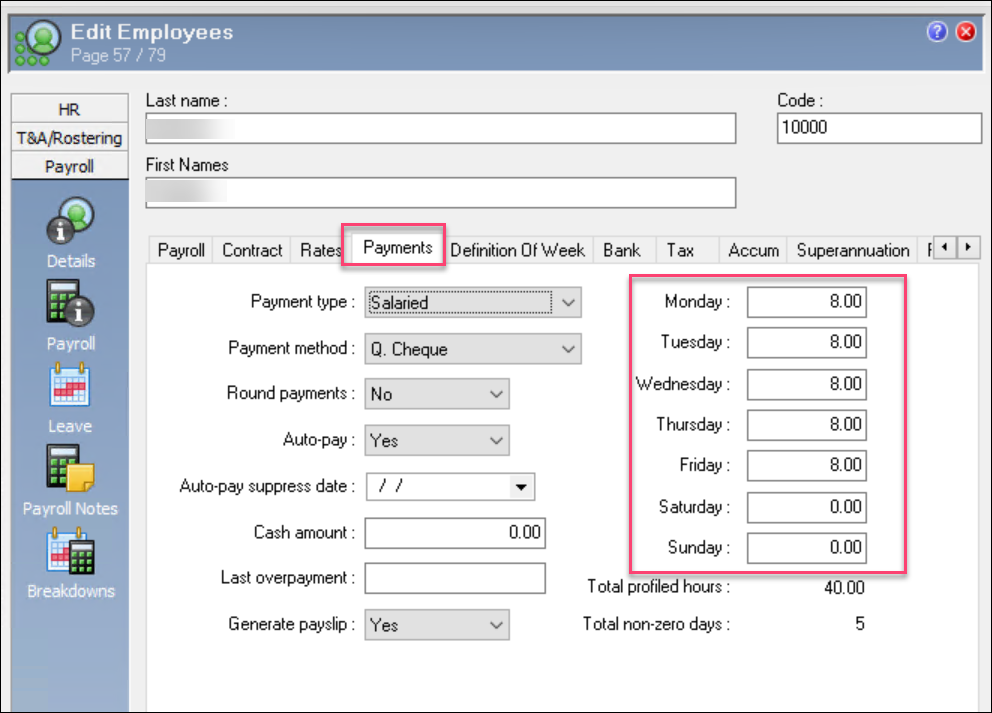Open the Auto-pay suppress date picker arrow
The image size is (992, 713).
point(521,487)
